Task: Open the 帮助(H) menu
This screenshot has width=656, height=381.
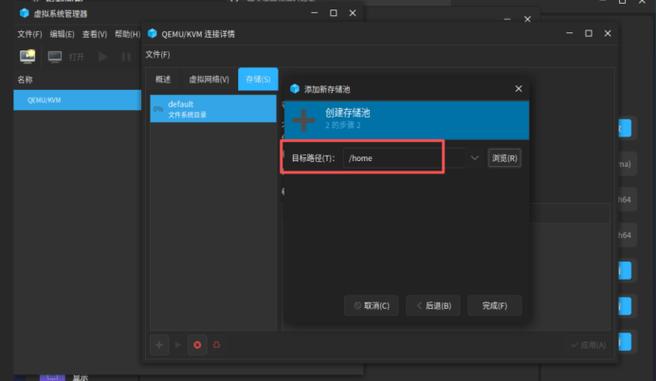Action: tap(127, 34)
